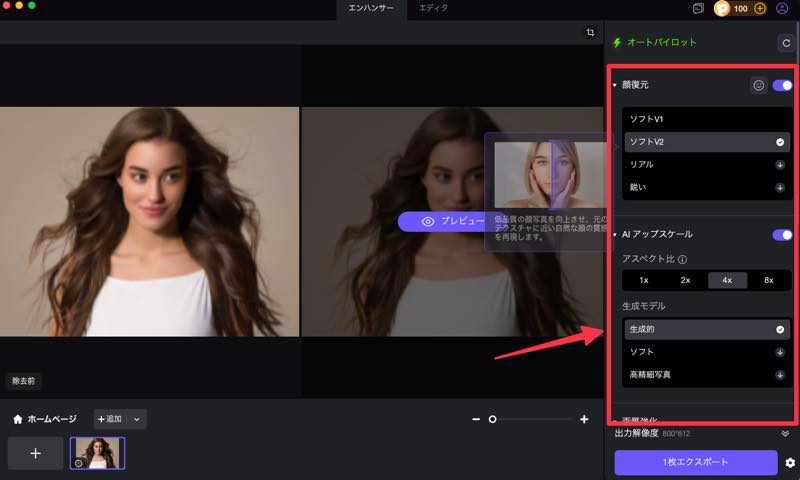Image resolution: width=800 pixels, height=480 pixels.
Task: Open the dropdown arrow next to 追加
Action: tap(137, 420)
